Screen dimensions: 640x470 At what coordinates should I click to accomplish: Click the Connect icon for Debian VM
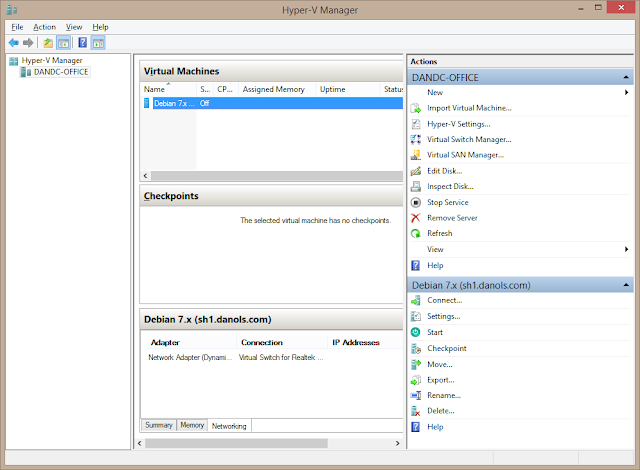tap(416, 301)
